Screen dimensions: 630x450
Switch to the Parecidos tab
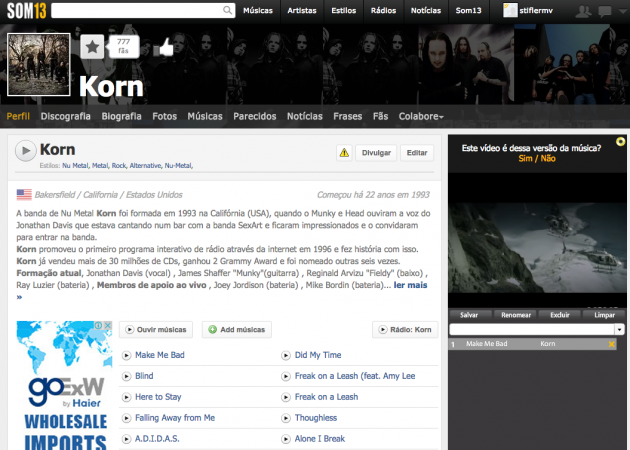[x=255, y=117]
